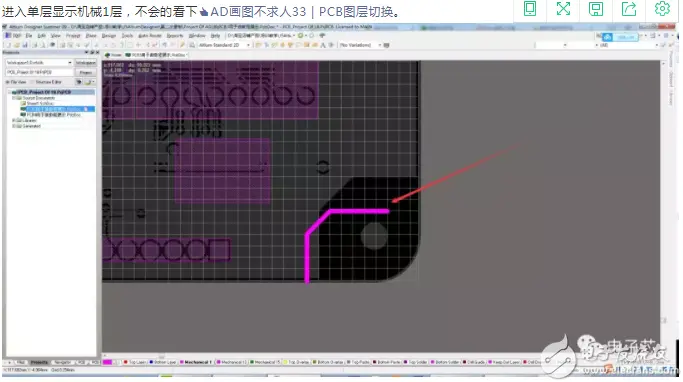
Task: Switch to the Mechanical 1 layer tab
Action: 196,362
